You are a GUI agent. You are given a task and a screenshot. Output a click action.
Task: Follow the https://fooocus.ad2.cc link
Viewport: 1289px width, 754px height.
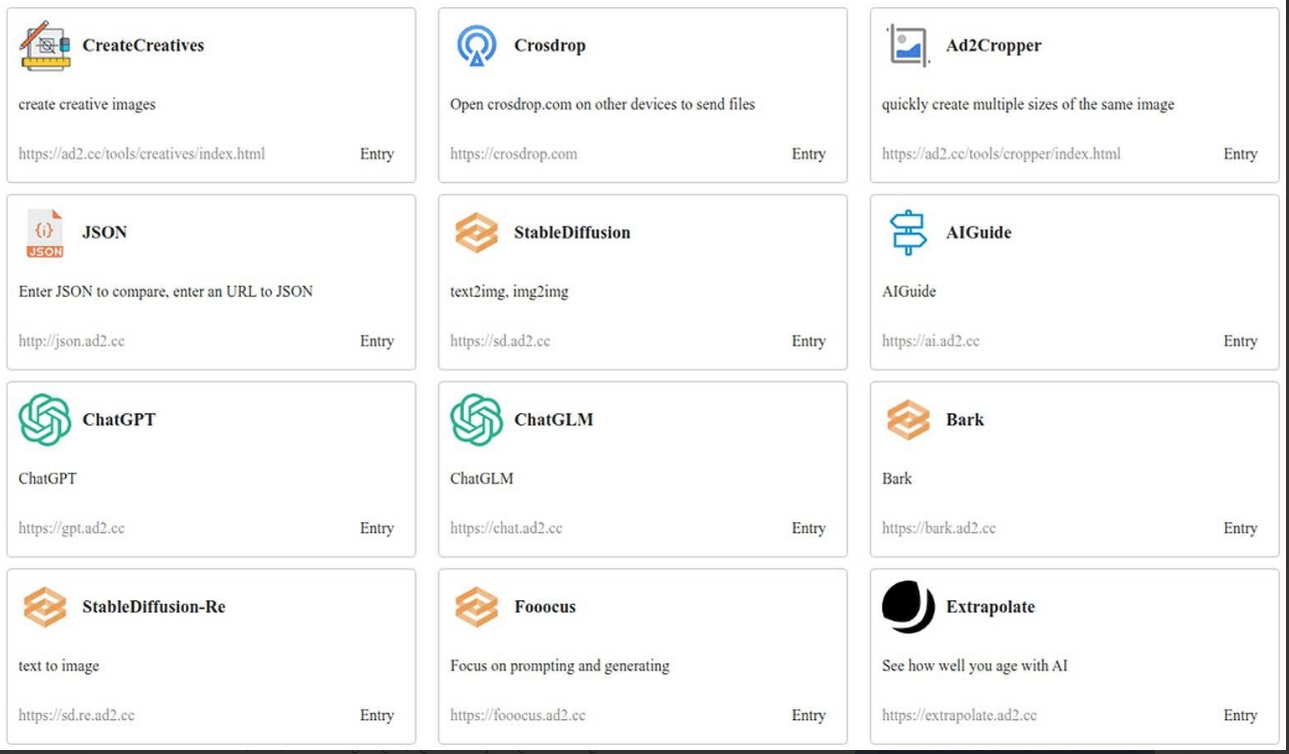tap(518, 715)
